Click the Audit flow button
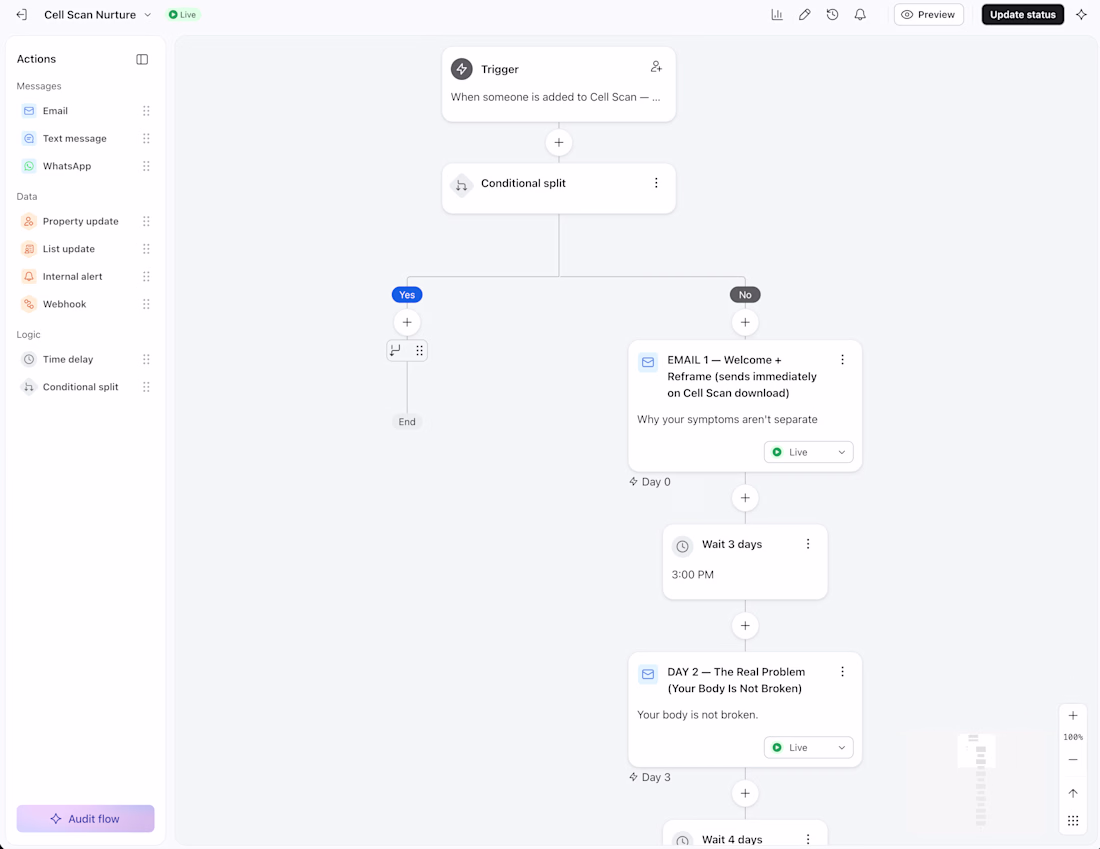The height and width of the screenshot is (849, 1100). click(86, 819)
